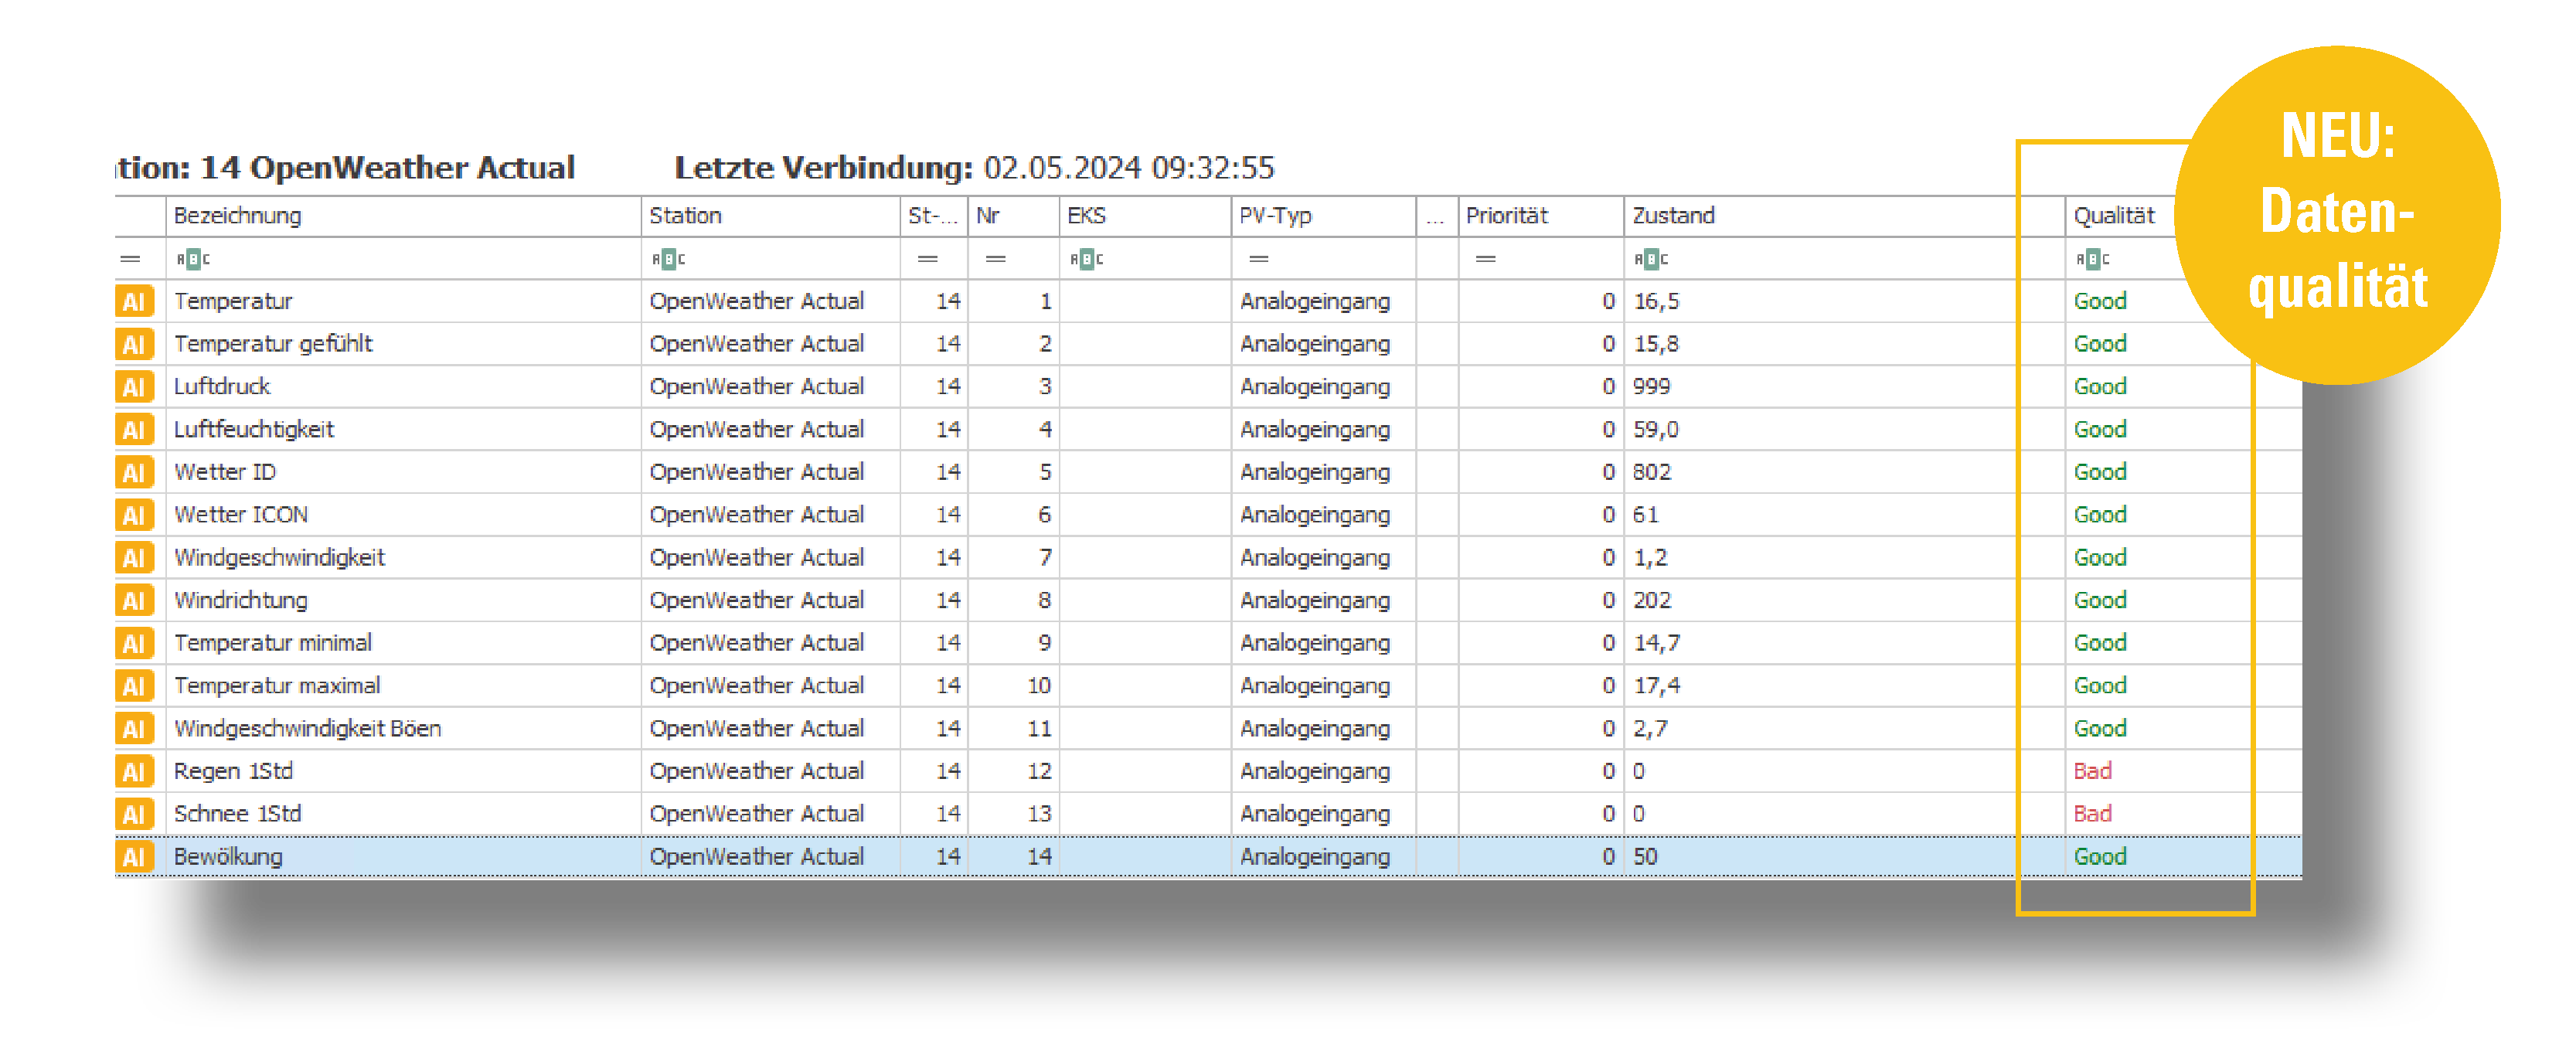Click the AI icon for Regen 1Std
Image resolution: width=2576 pixels, height=1041 pixels.
[134, 771]
